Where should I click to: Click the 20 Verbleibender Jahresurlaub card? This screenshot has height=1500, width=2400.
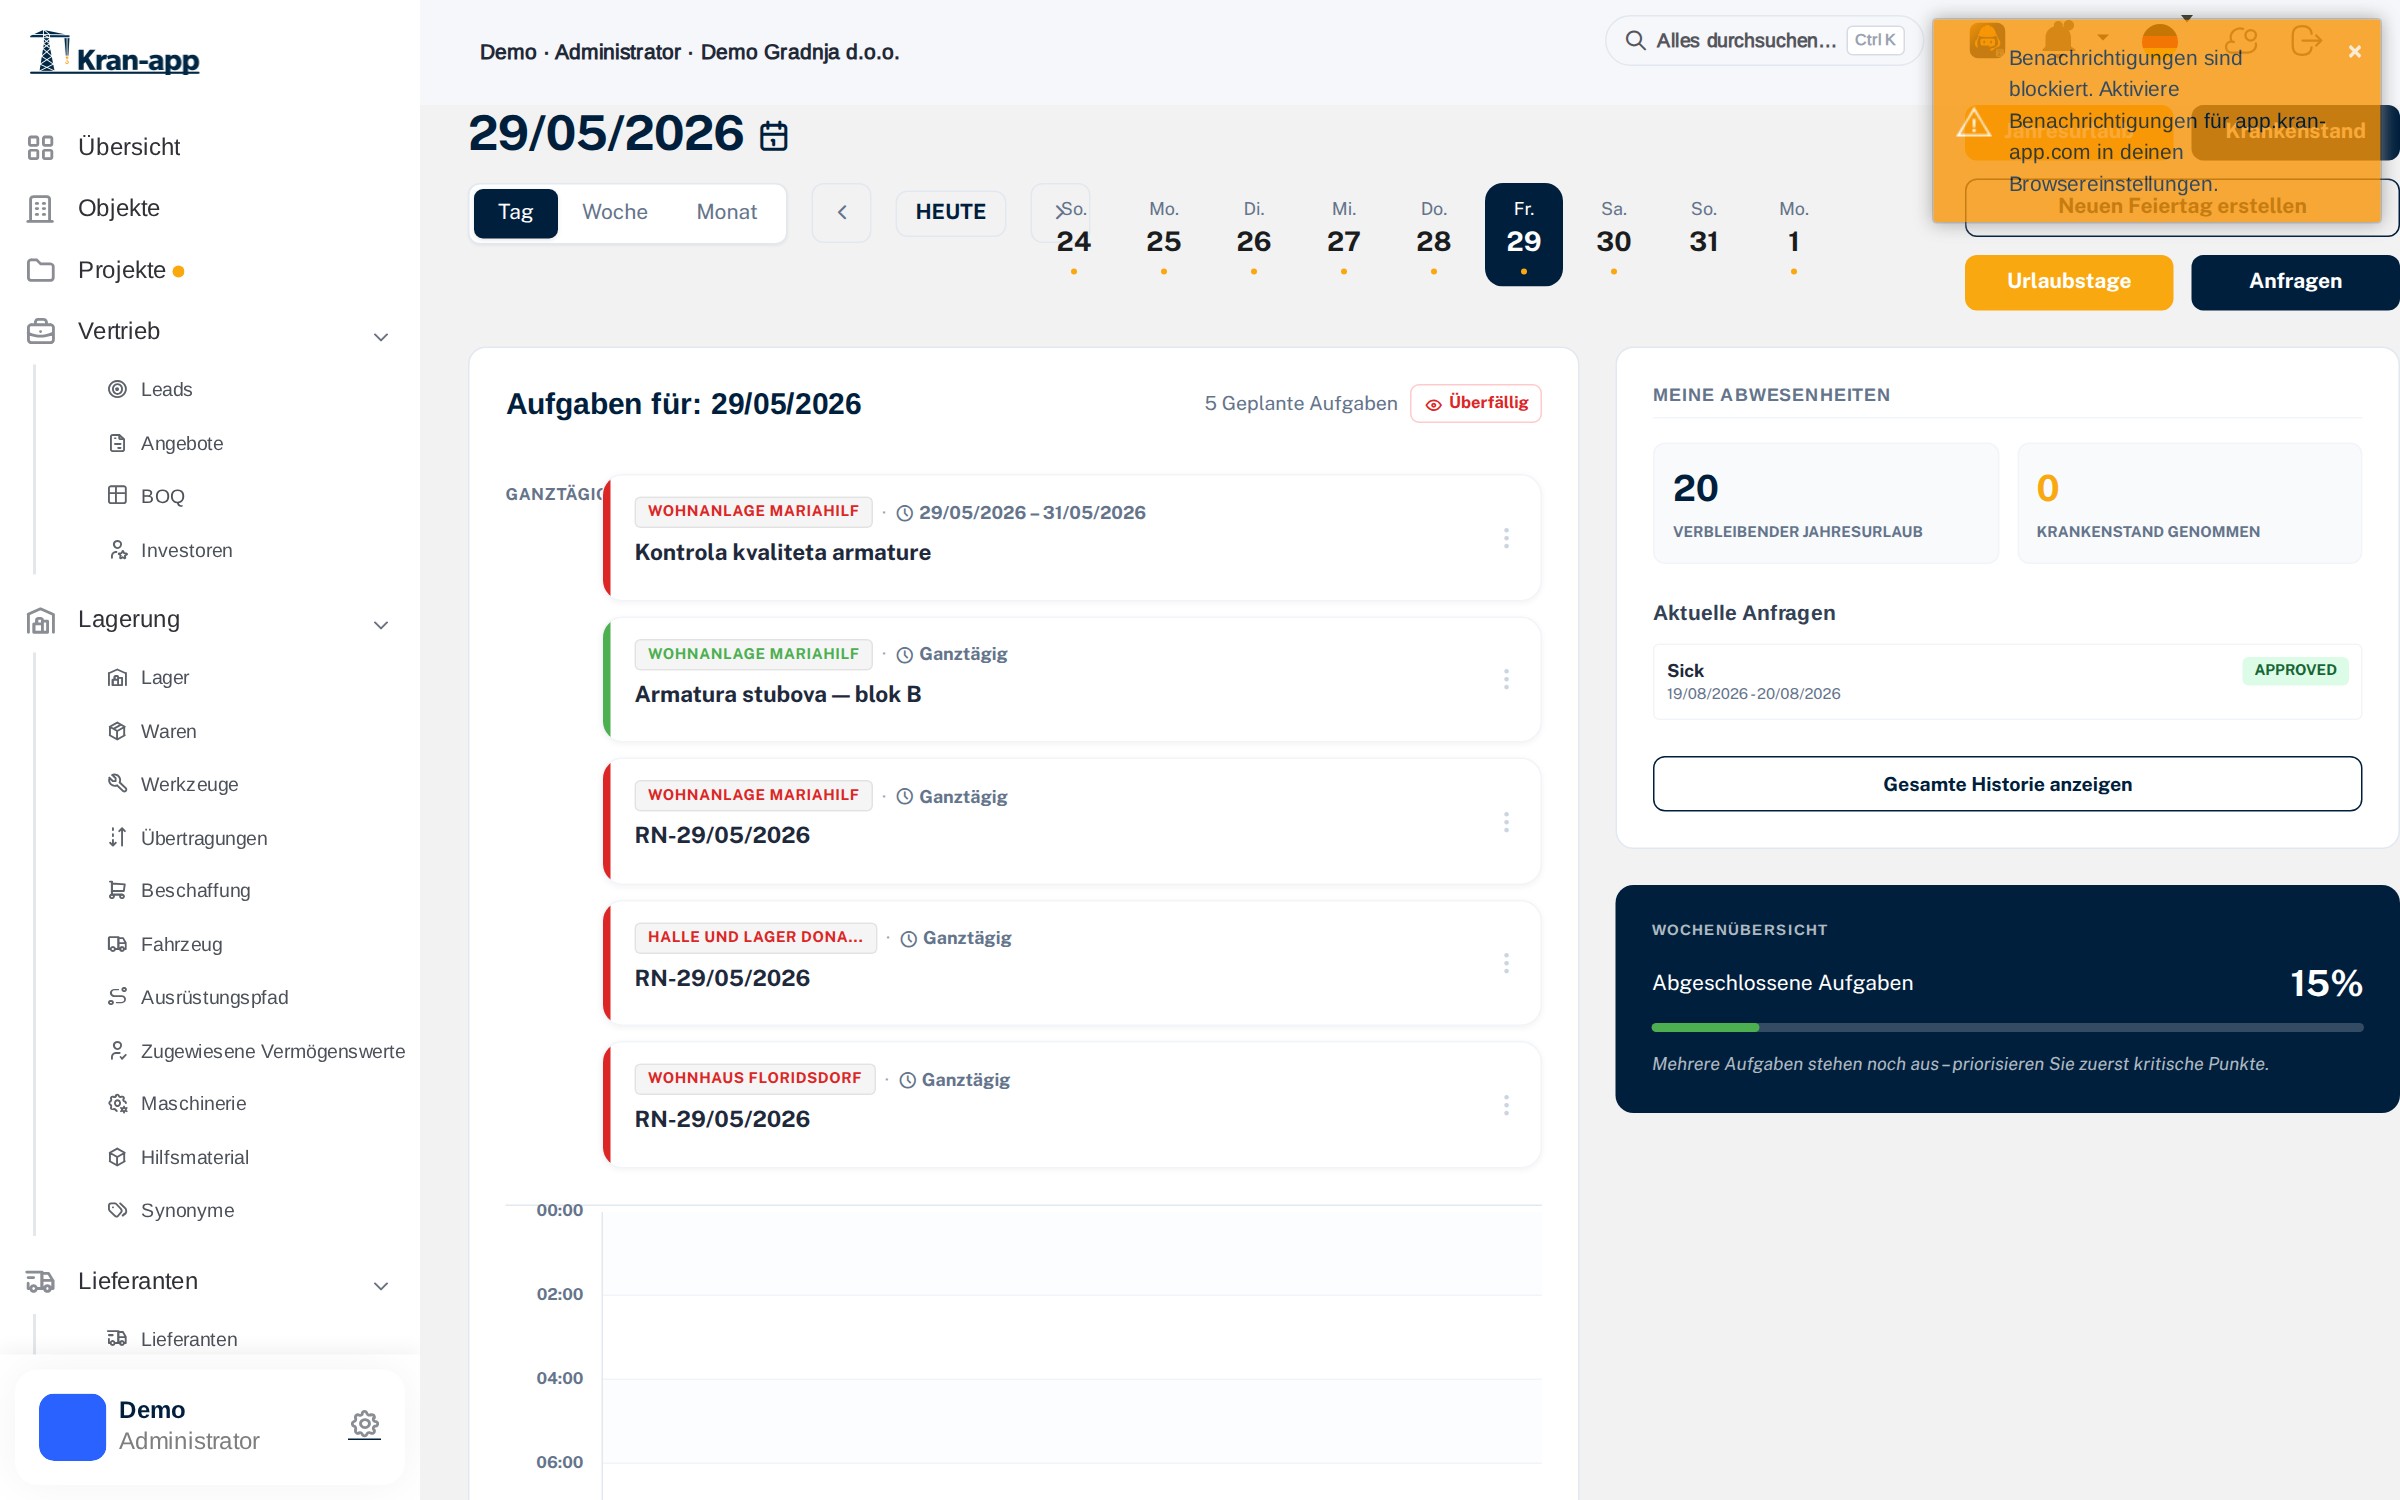point(1825,503)
